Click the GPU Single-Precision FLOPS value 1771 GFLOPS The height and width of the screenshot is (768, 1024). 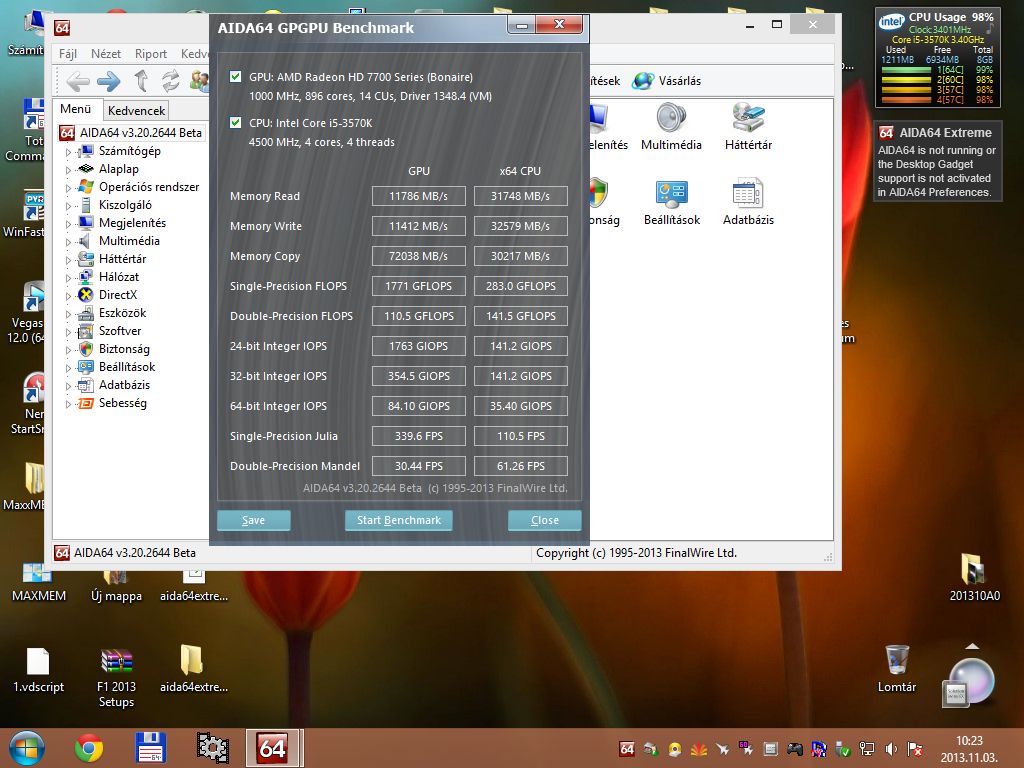point(419,286)
